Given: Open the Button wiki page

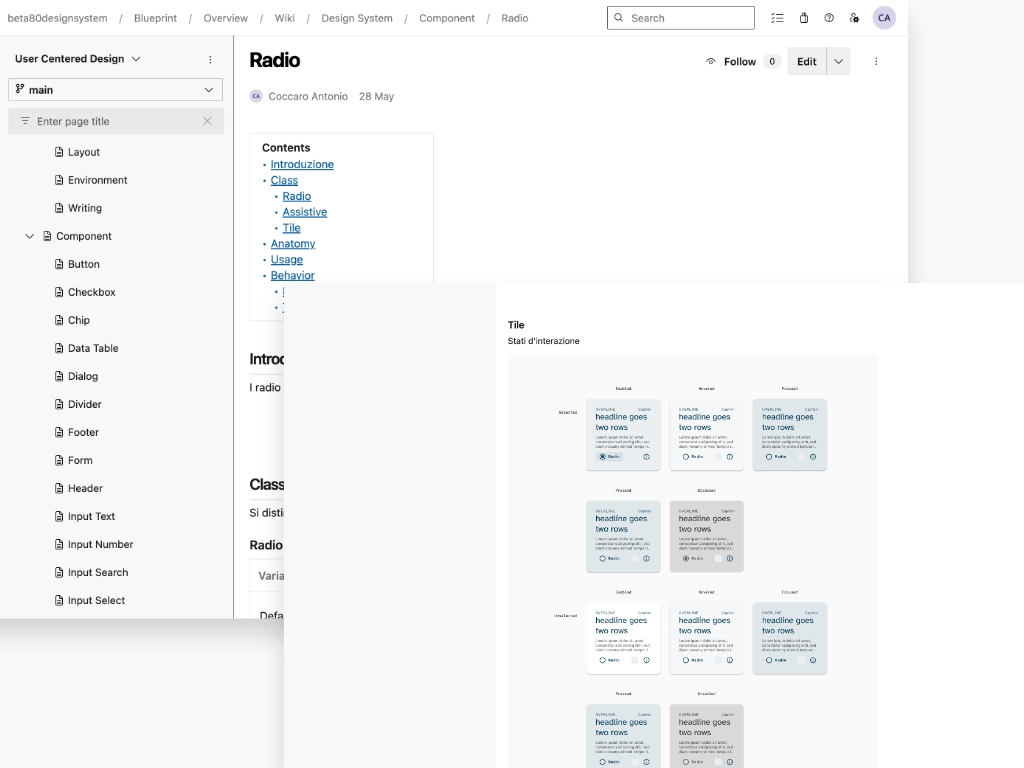Looking at the screenshot, I should tap(84, 264).
